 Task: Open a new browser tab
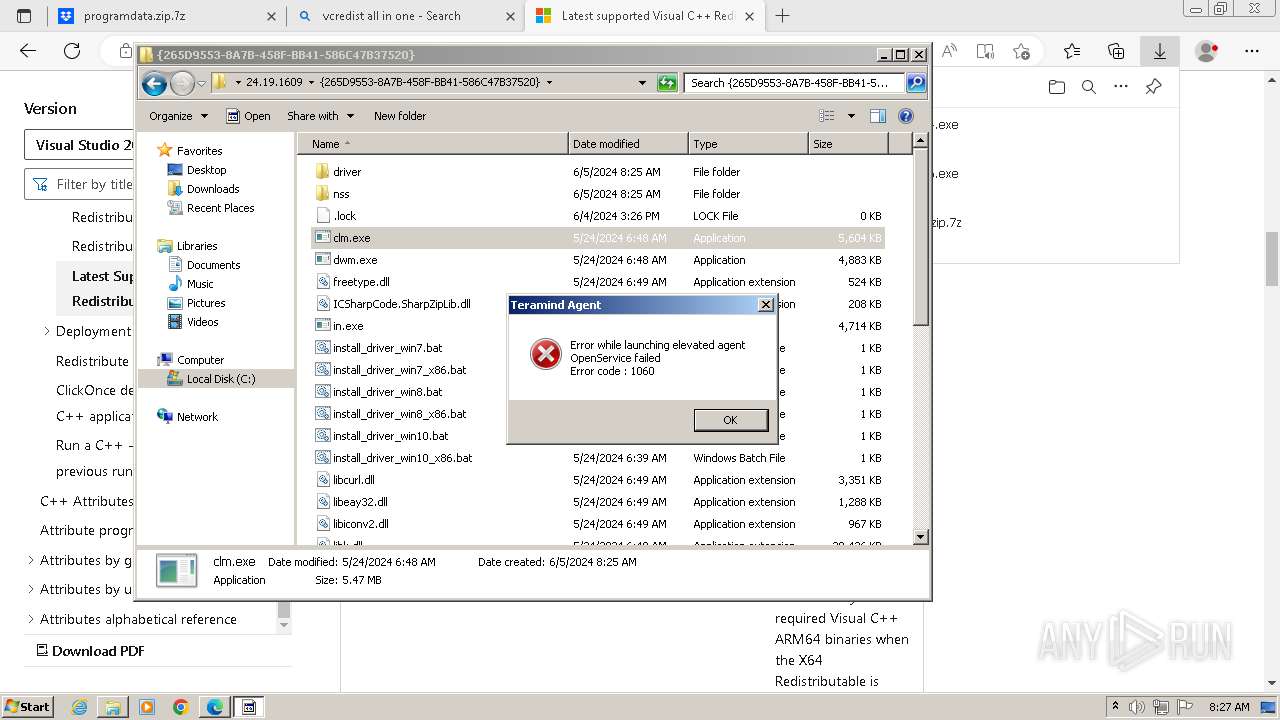click(782, 16)
